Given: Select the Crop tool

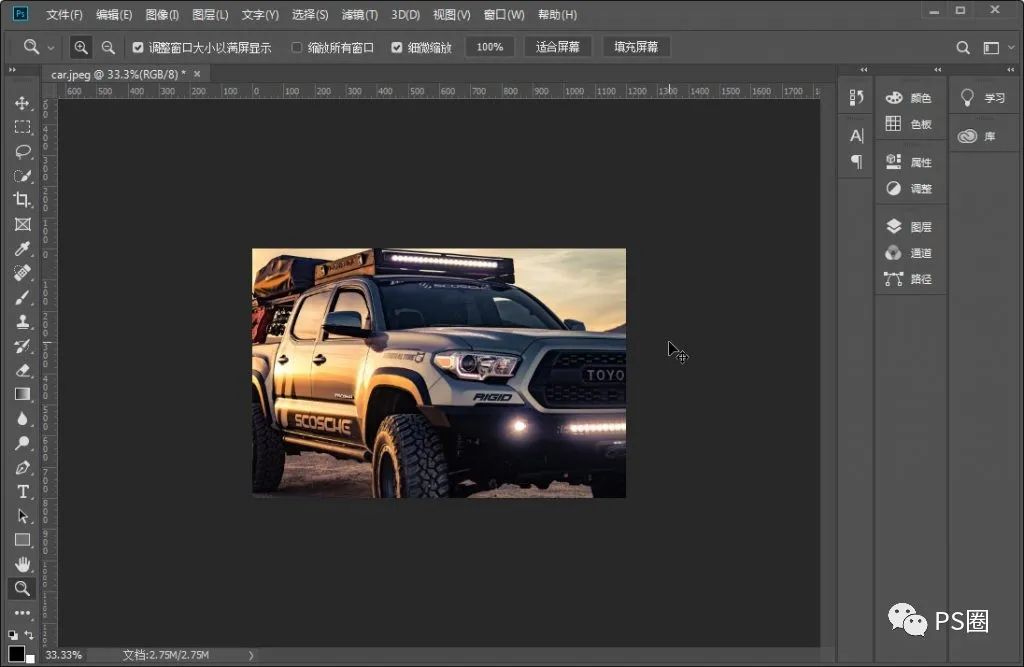Looking at the screenshot, I should coord(22,200).
